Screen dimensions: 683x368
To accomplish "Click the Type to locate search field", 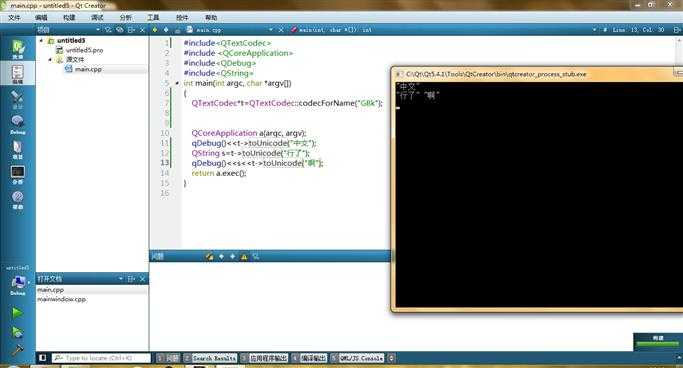I will click(101, 358).
